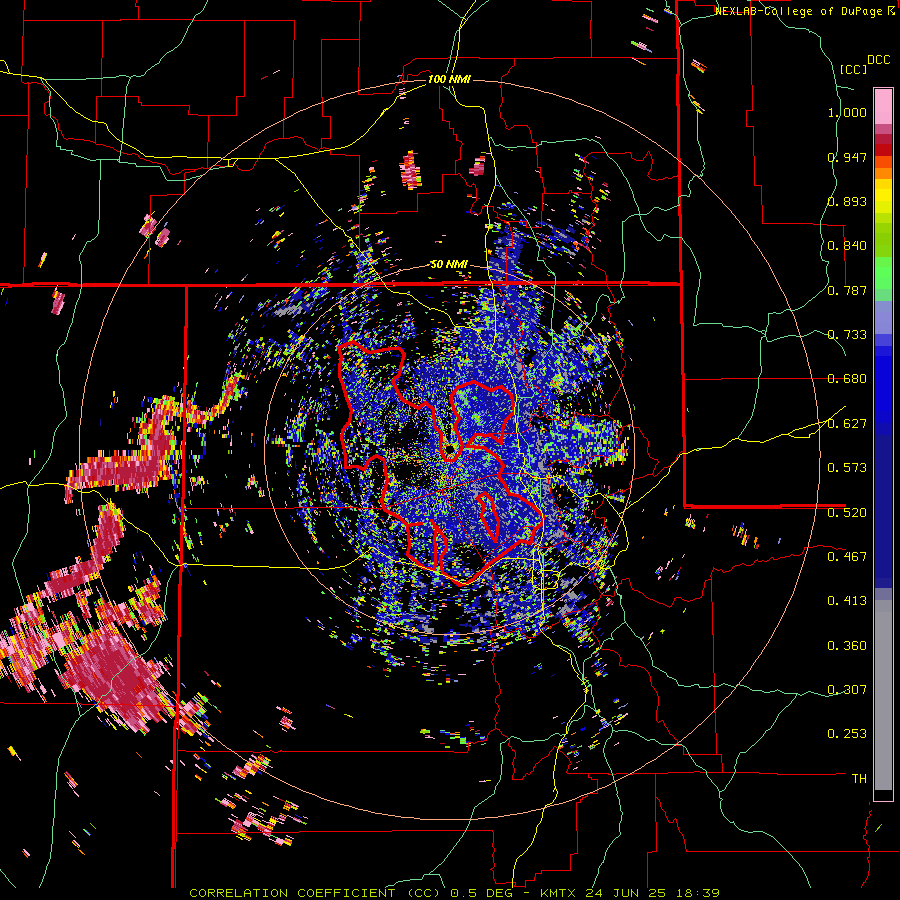Click the 100 NMI range ring label
This screenshot has width=900, height=900.
[x=449, y=79]
